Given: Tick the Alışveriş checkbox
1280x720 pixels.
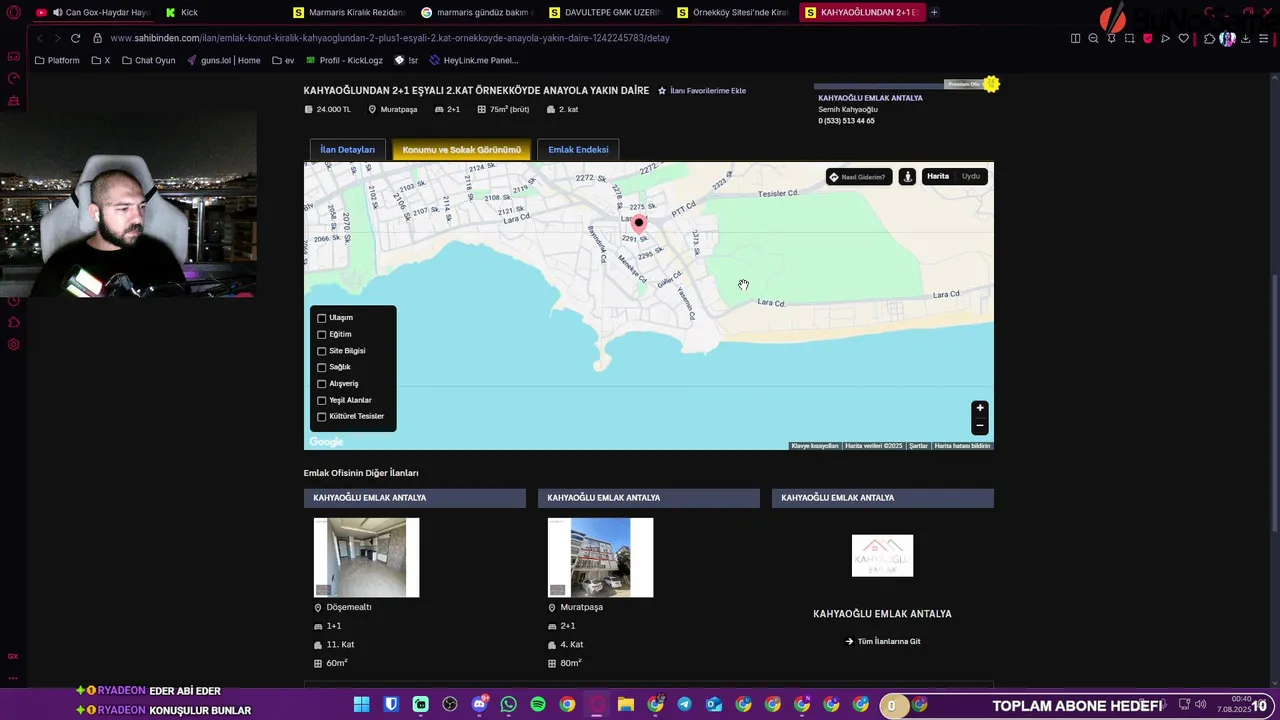Looking at the screenshot, I should (322, 384).
